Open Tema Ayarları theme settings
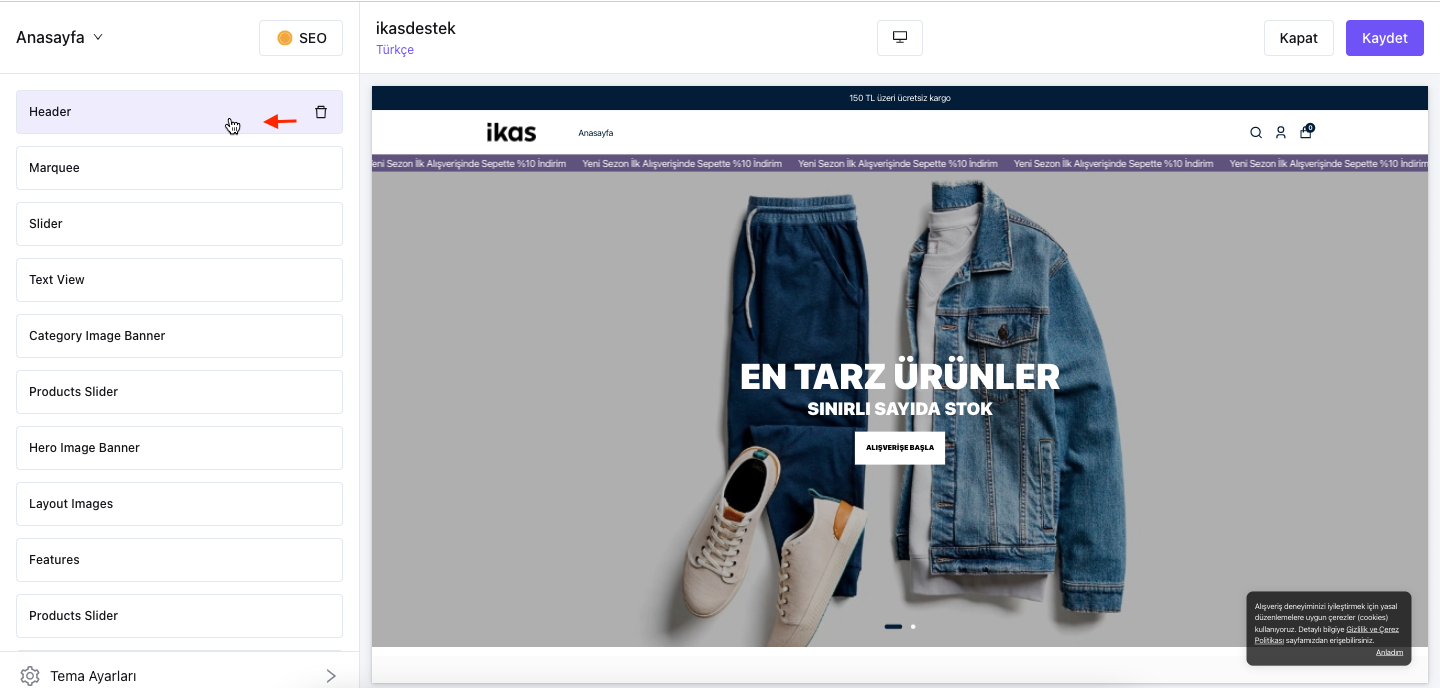Viewport: 1440px width, 688px height. point(179,676)
